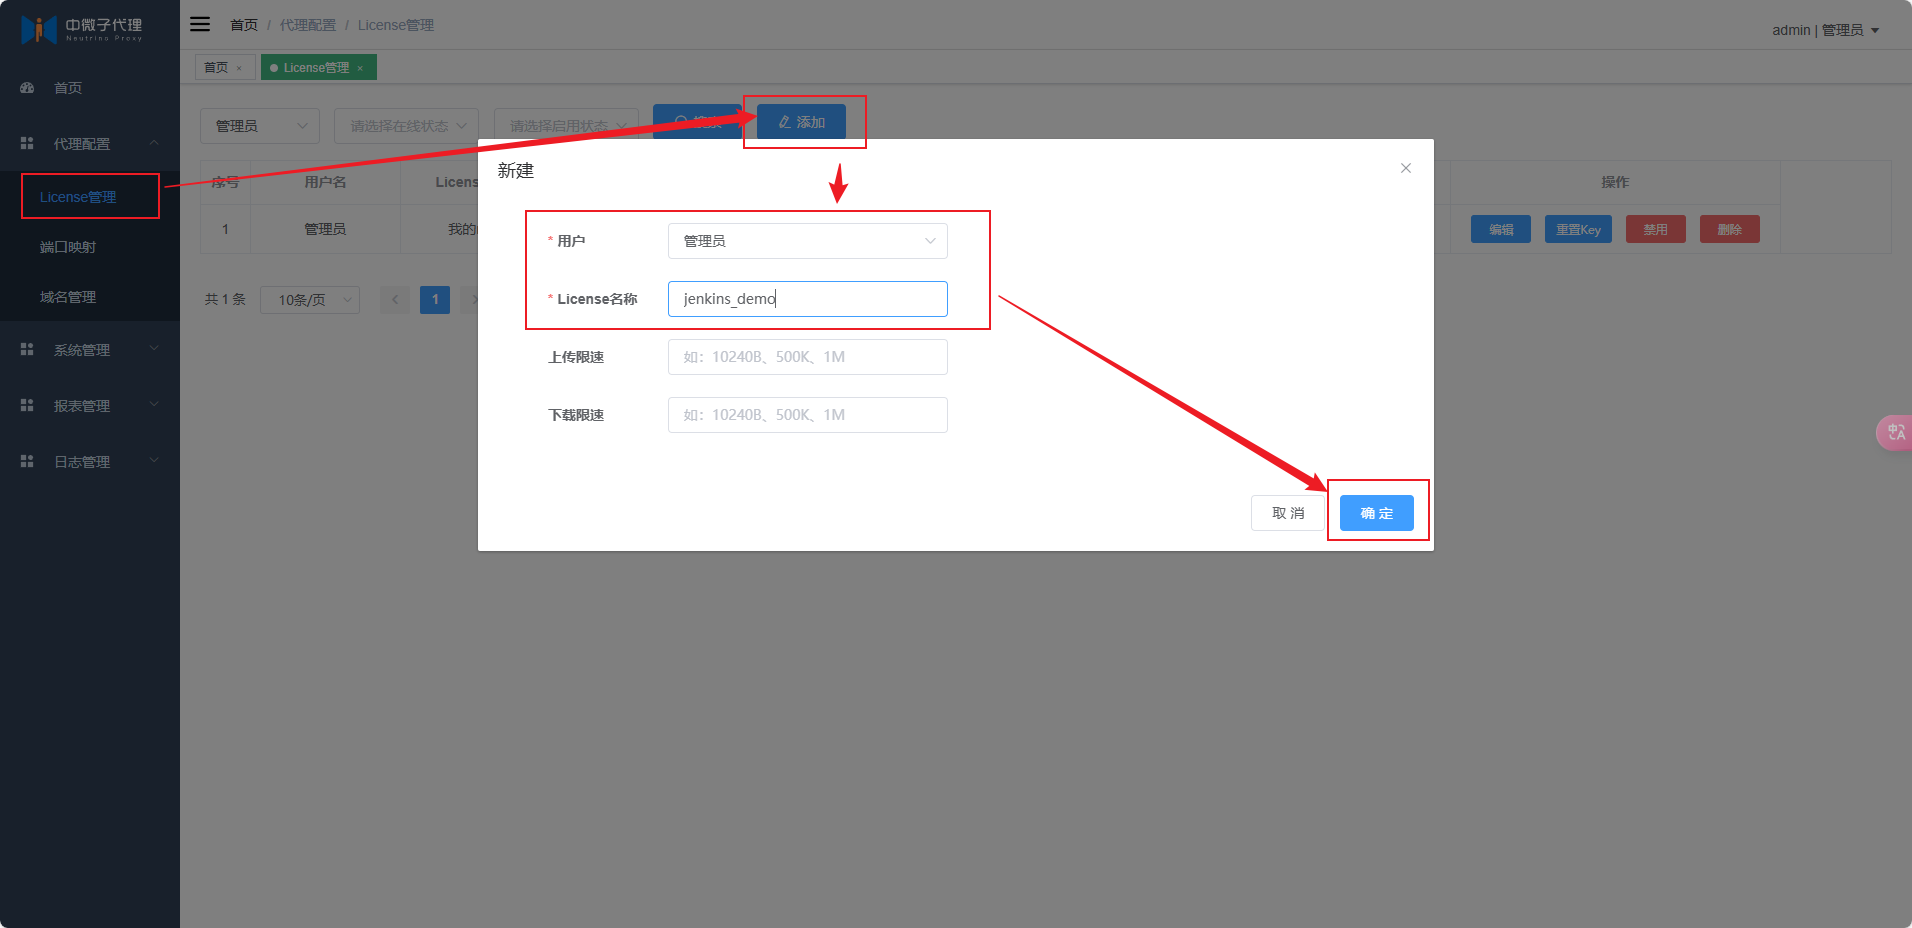Click the 禁用 button
The image size is (1912, 928).
pos(1656,229)
